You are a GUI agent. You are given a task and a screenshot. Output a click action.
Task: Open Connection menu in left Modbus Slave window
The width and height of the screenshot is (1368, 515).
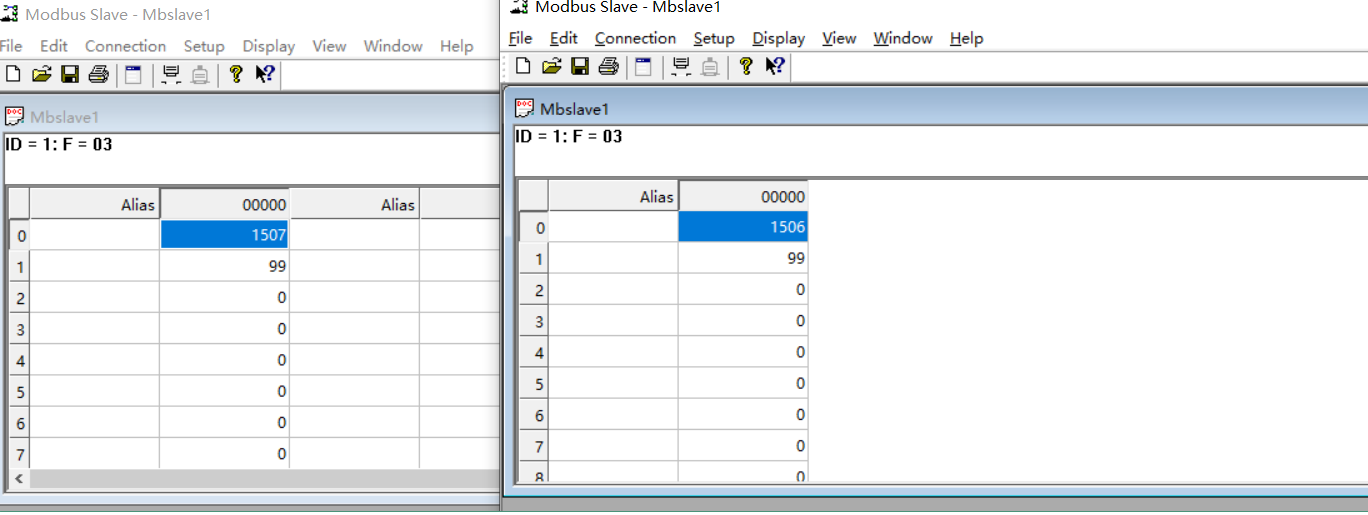125,46
